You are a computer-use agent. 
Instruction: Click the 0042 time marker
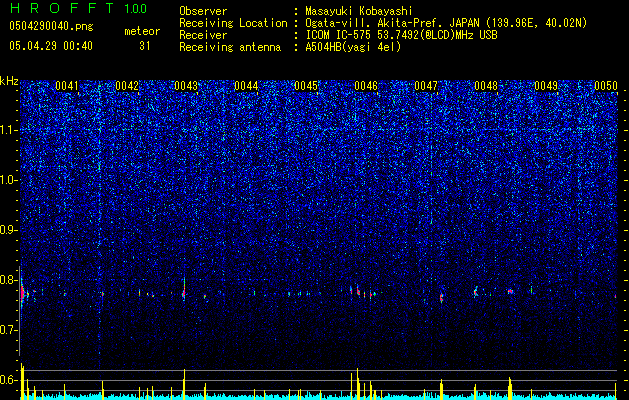tap(127, 86)
